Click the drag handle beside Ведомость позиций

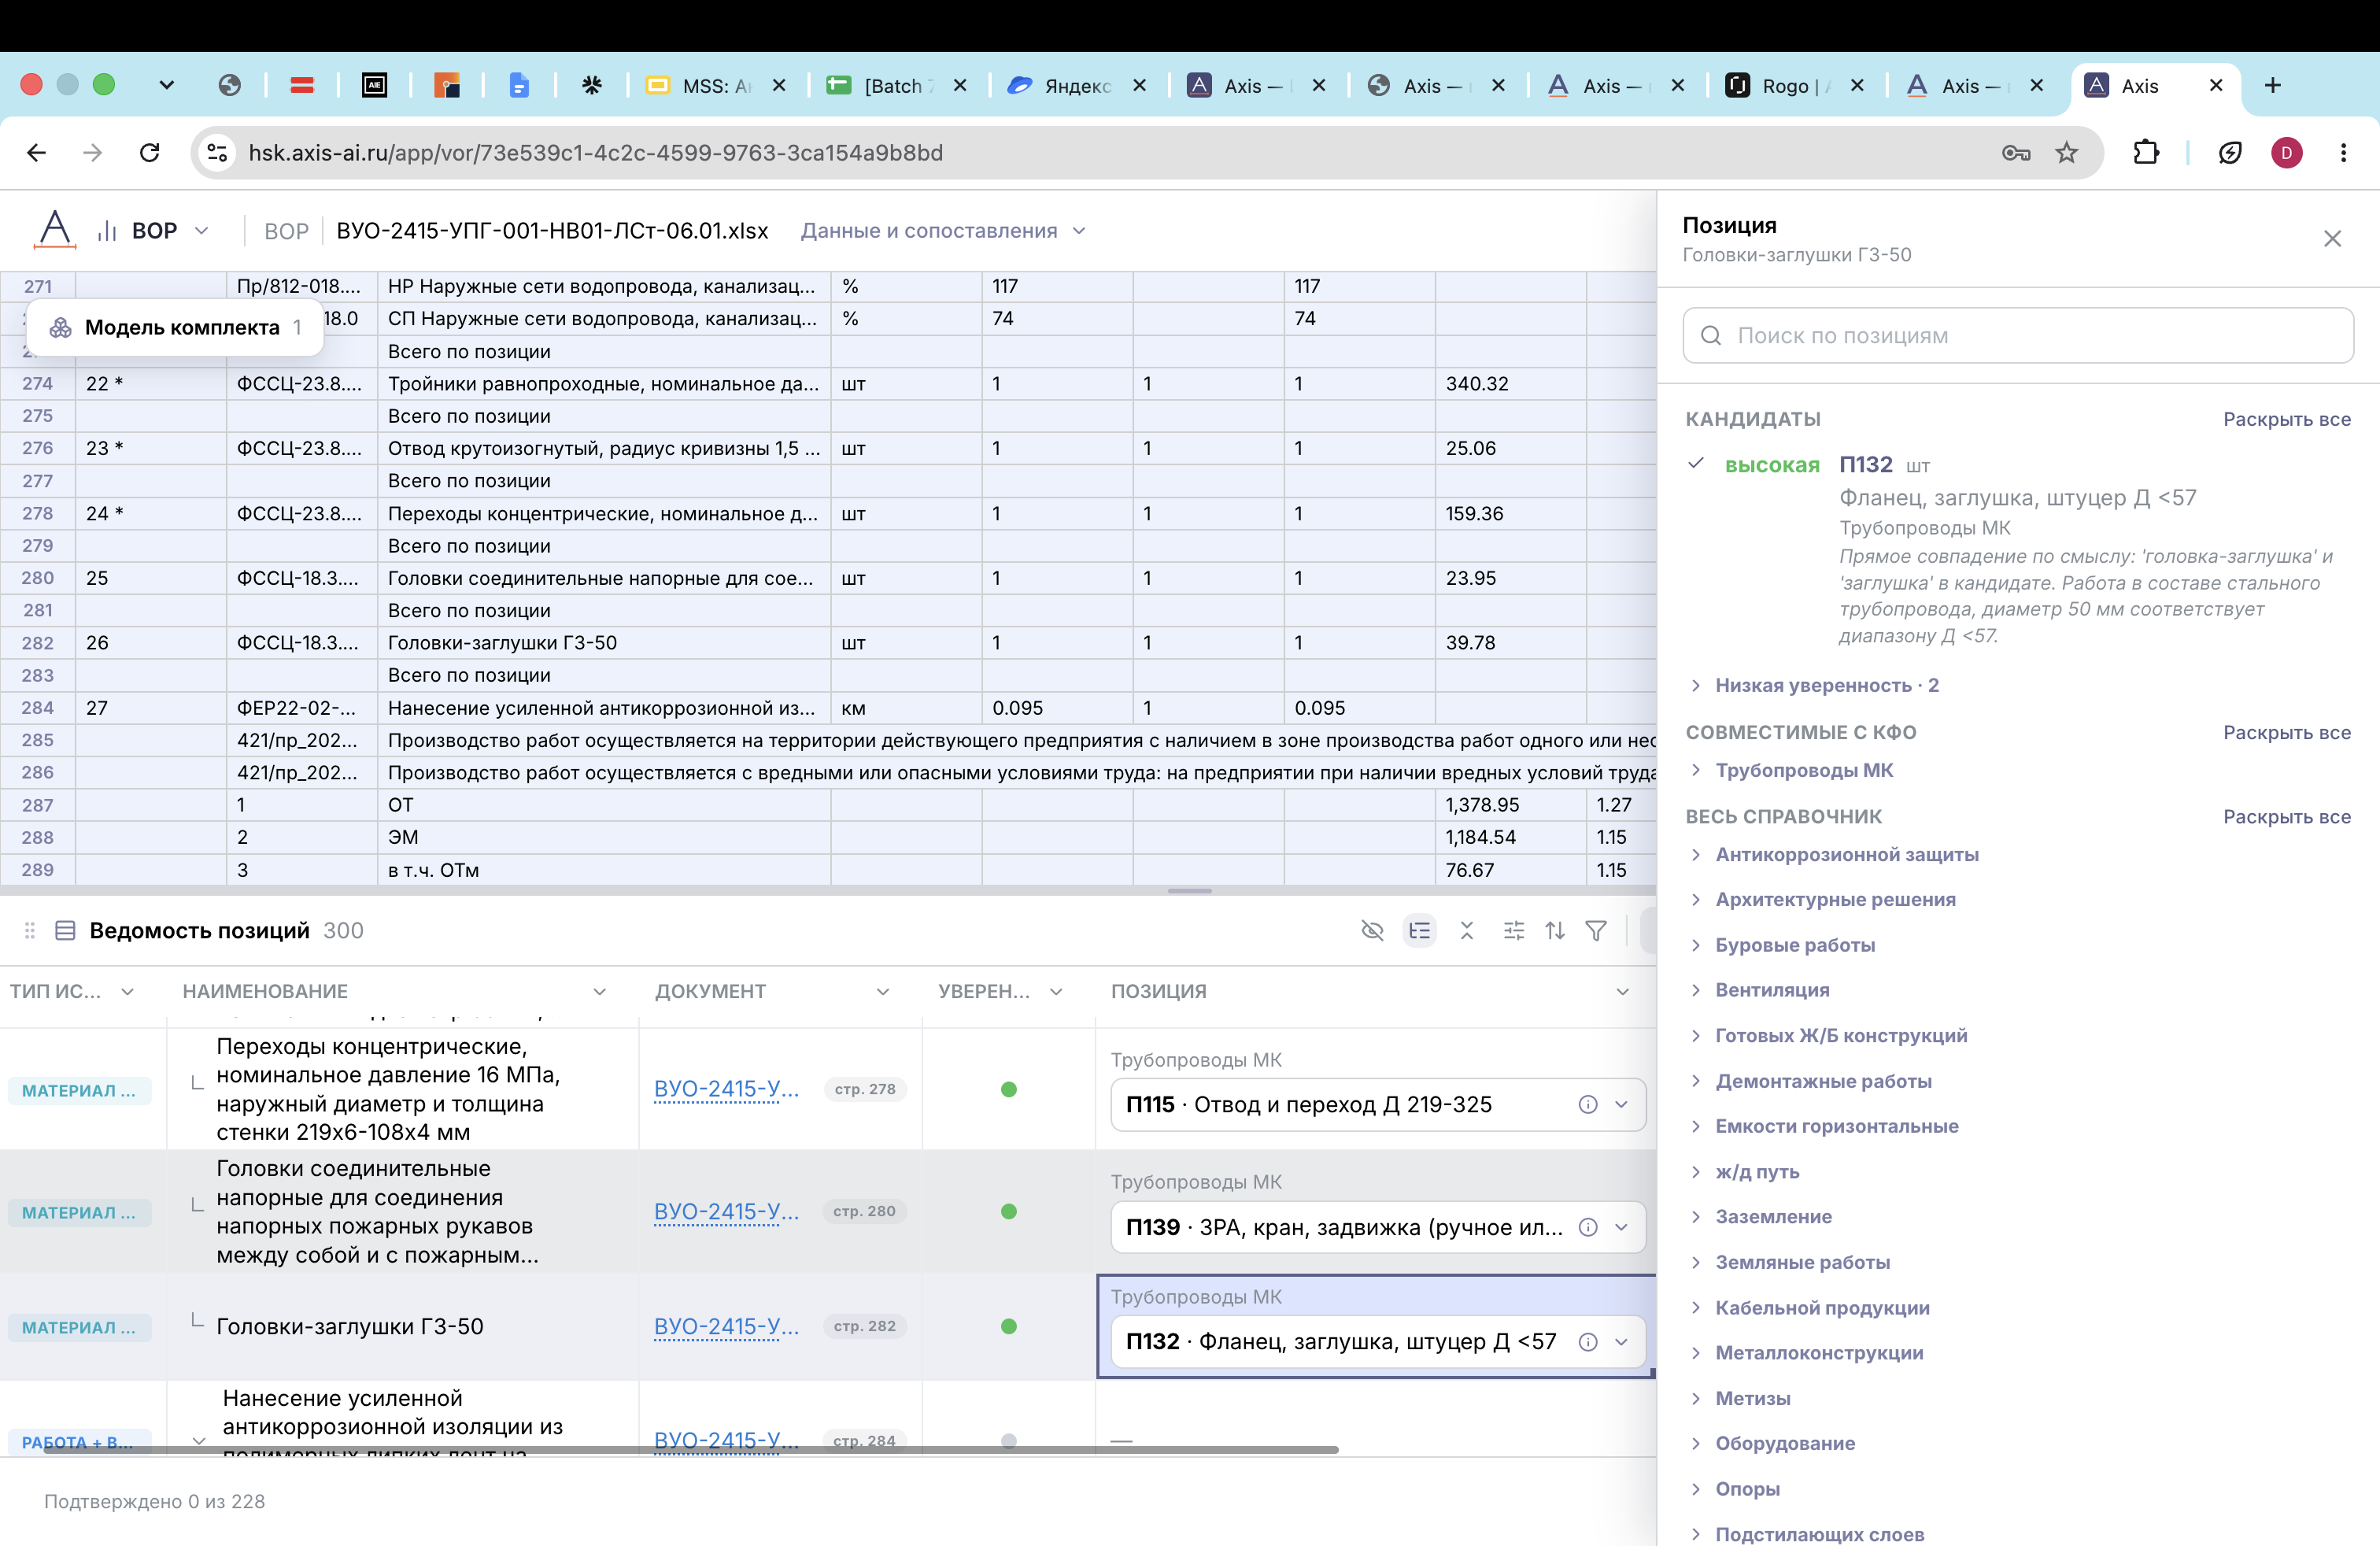tap(30, 931)
